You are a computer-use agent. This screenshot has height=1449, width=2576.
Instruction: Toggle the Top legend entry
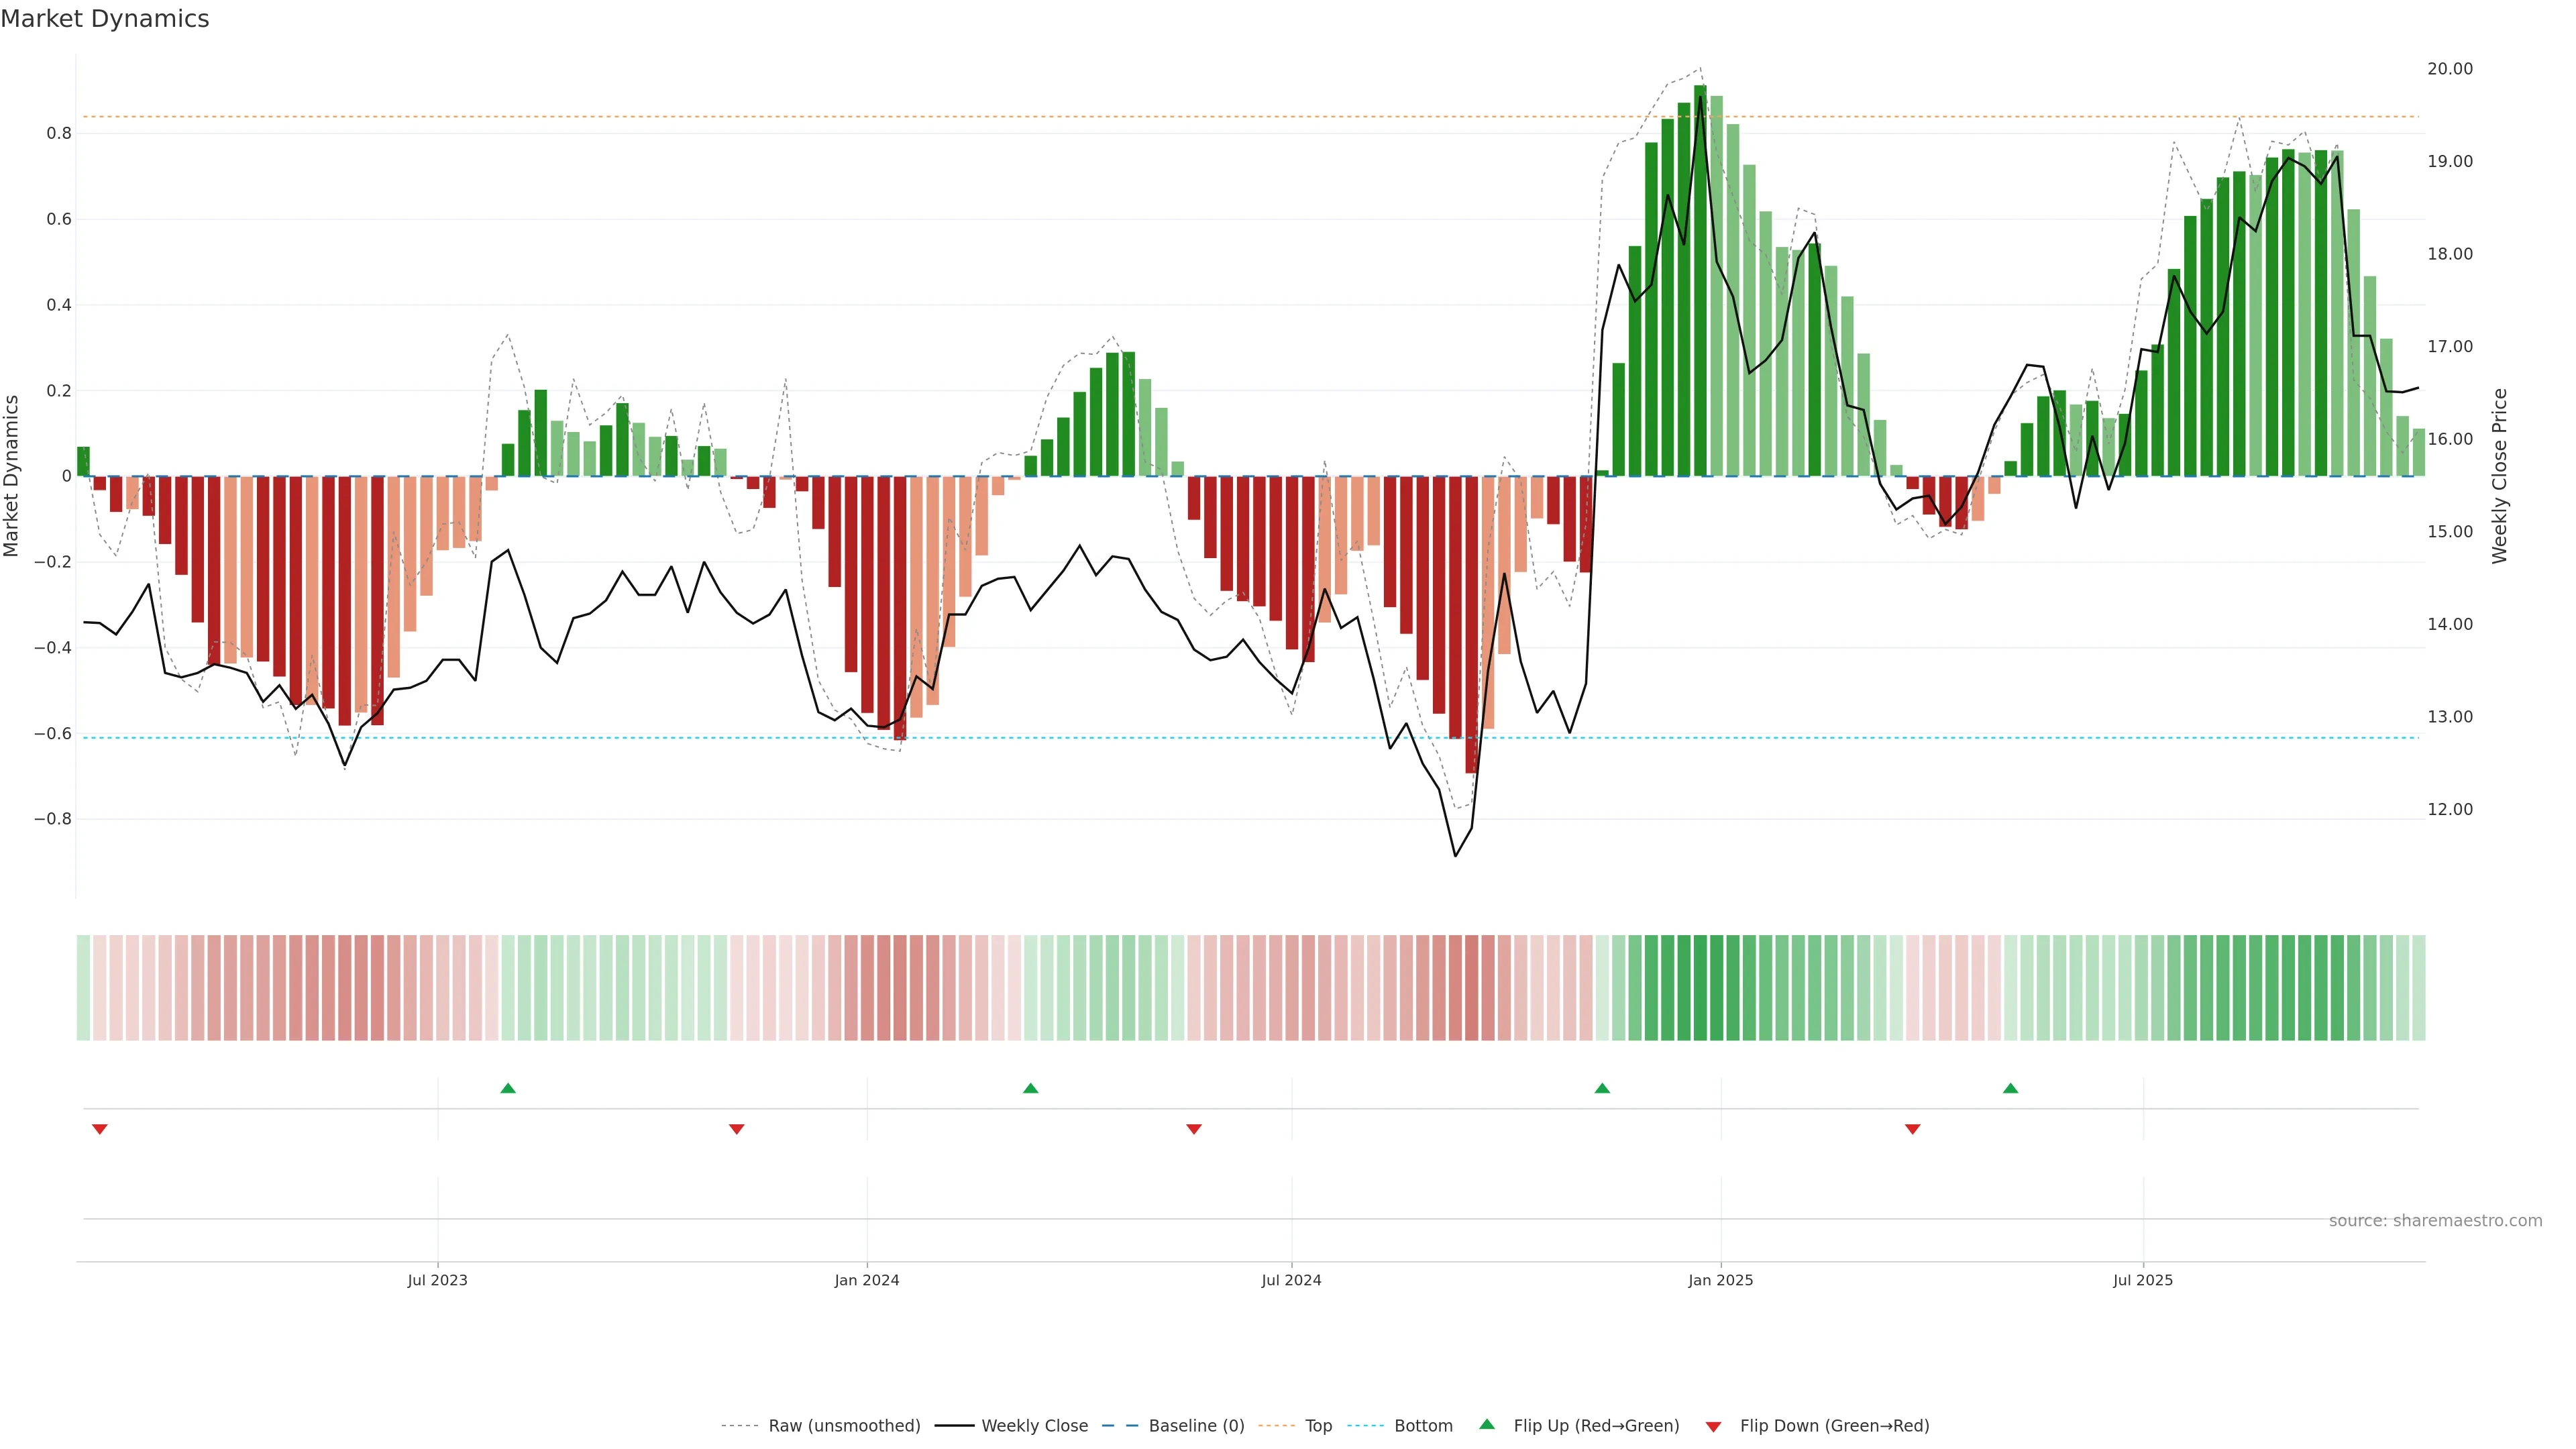coord(1318,1426)
